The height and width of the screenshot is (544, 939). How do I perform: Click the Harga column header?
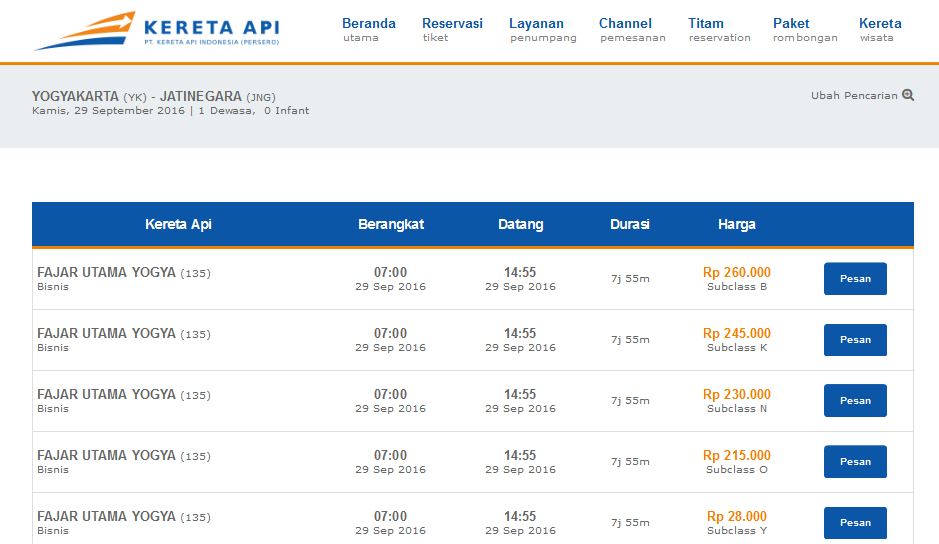click(x=736, y=225)
